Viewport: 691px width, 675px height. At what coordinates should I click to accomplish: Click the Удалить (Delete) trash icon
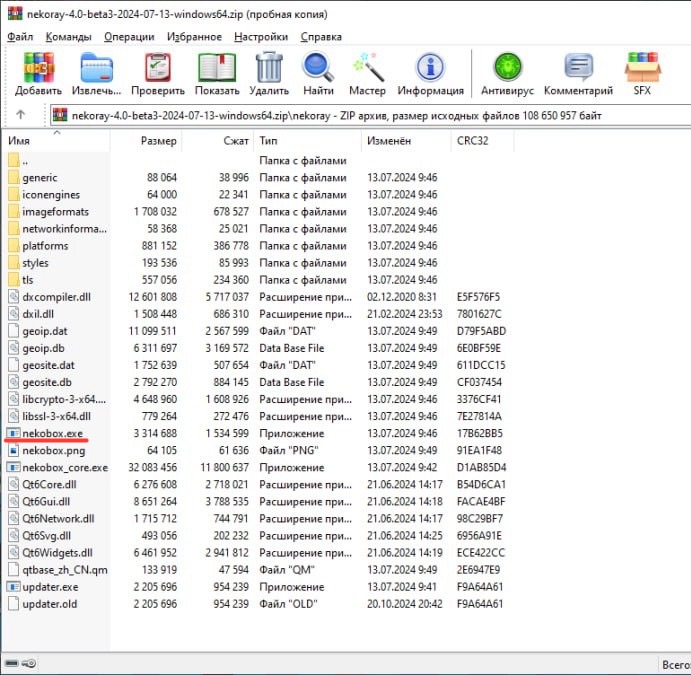[269, 67]
